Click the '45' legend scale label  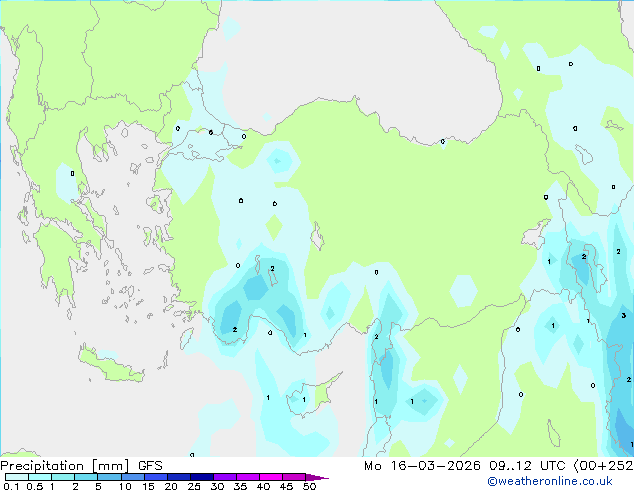tap(286, 486)
